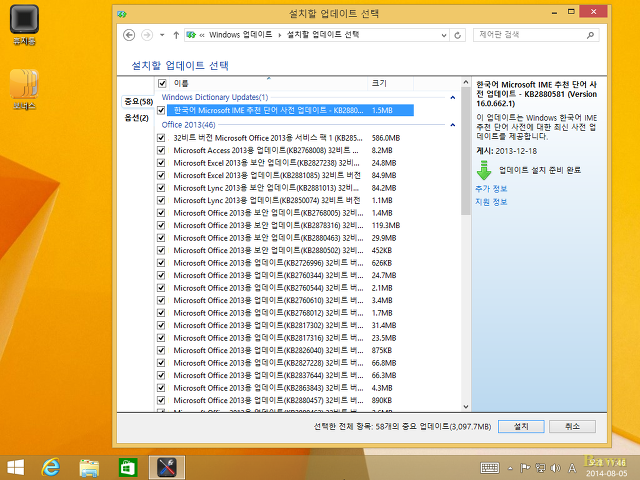Toggle the IME input mode A indicator

(572, 468)
